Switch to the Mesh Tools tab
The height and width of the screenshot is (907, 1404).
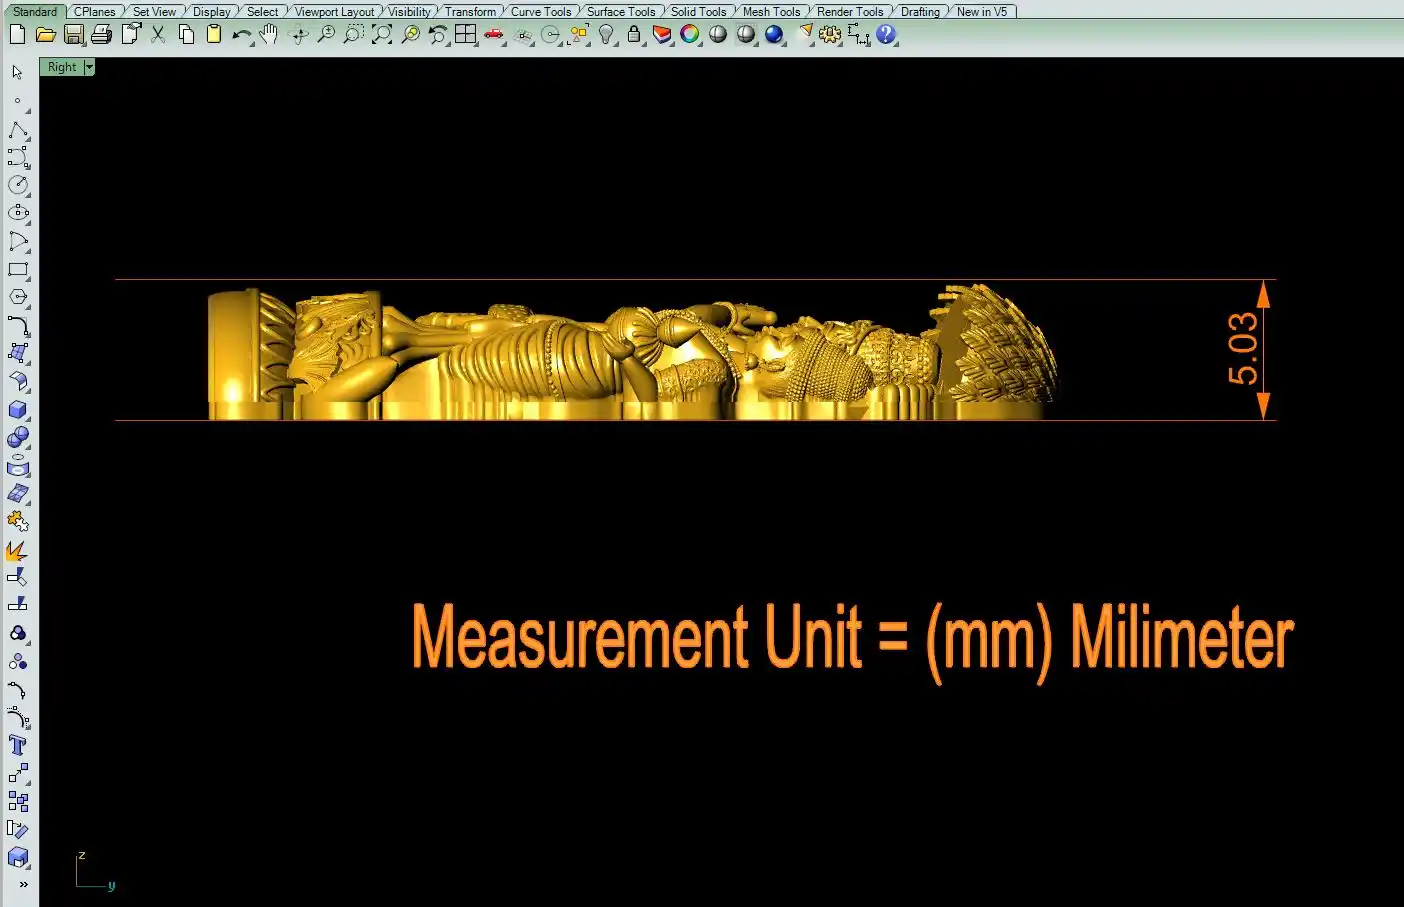tap(771, 12)
